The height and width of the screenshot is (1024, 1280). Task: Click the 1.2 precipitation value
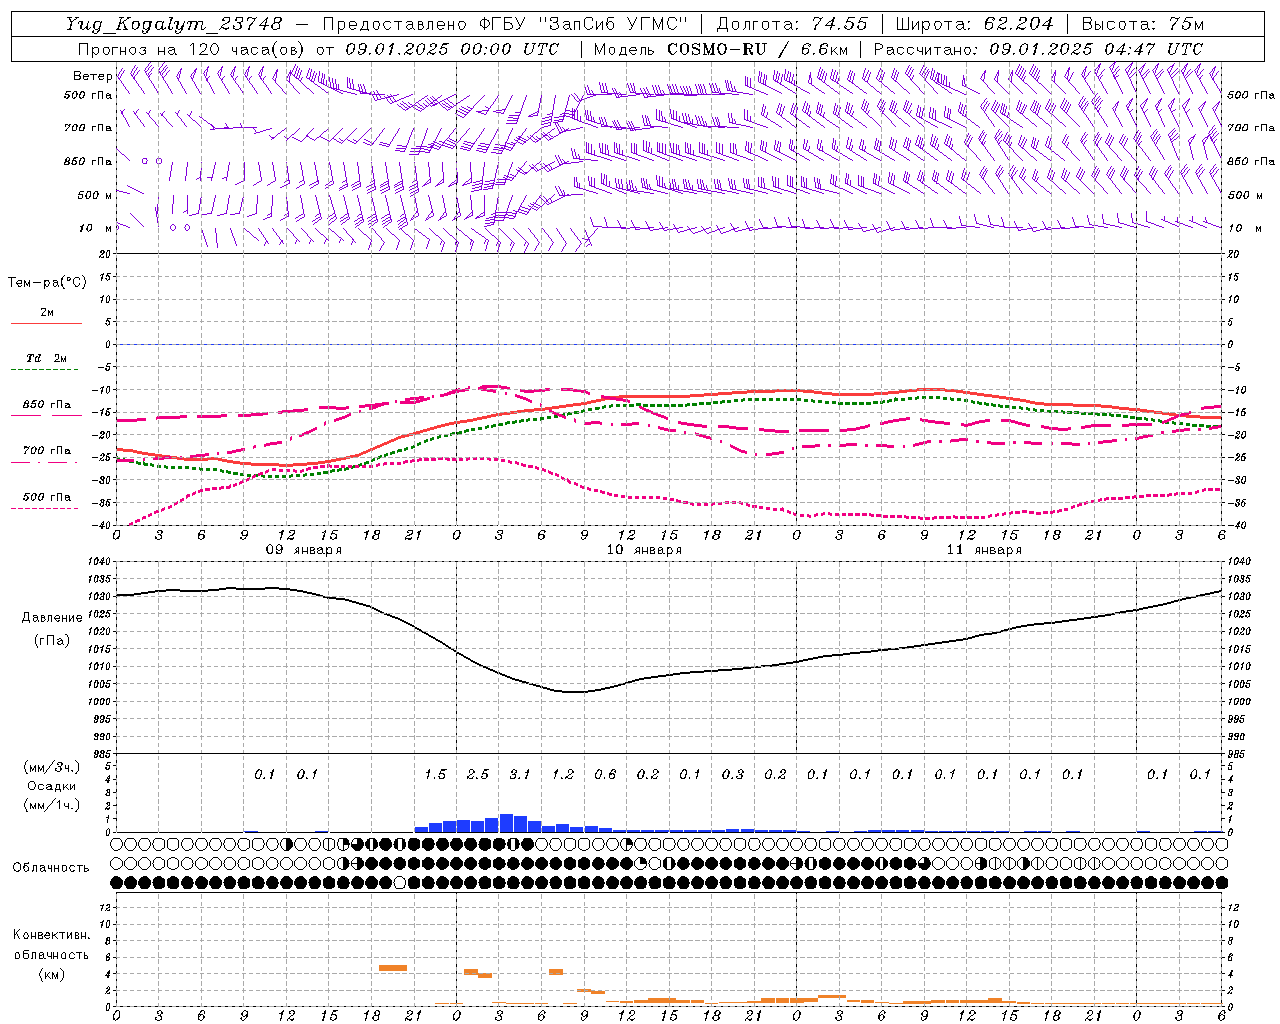(562, 774)
